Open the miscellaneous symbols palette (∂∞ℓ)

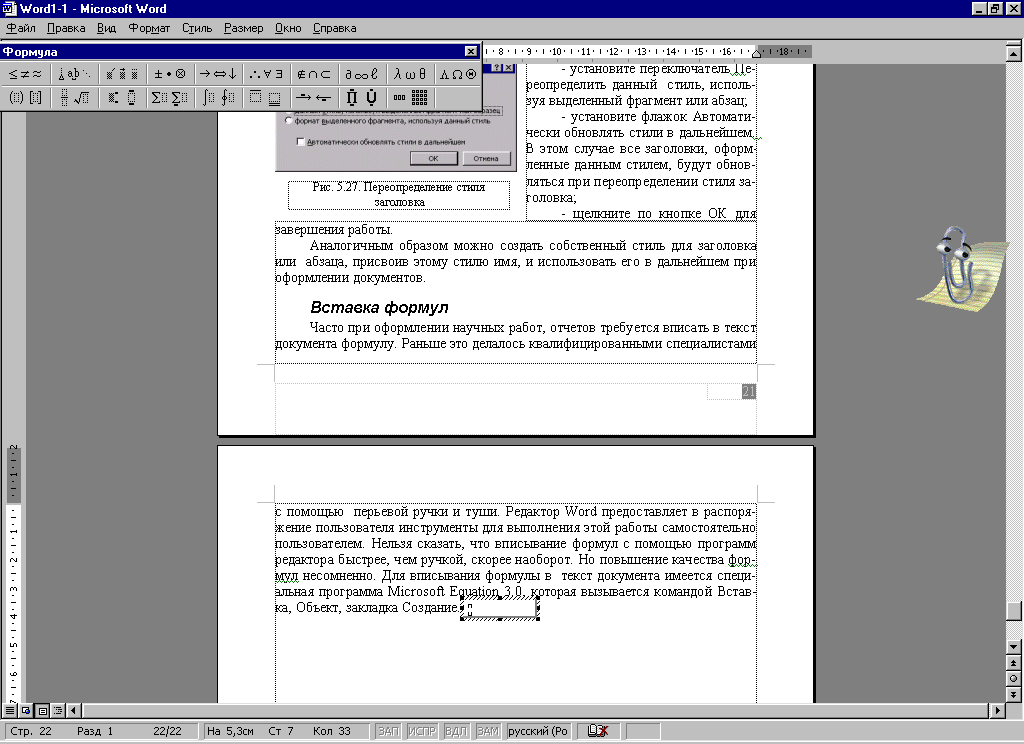[362, 74]
